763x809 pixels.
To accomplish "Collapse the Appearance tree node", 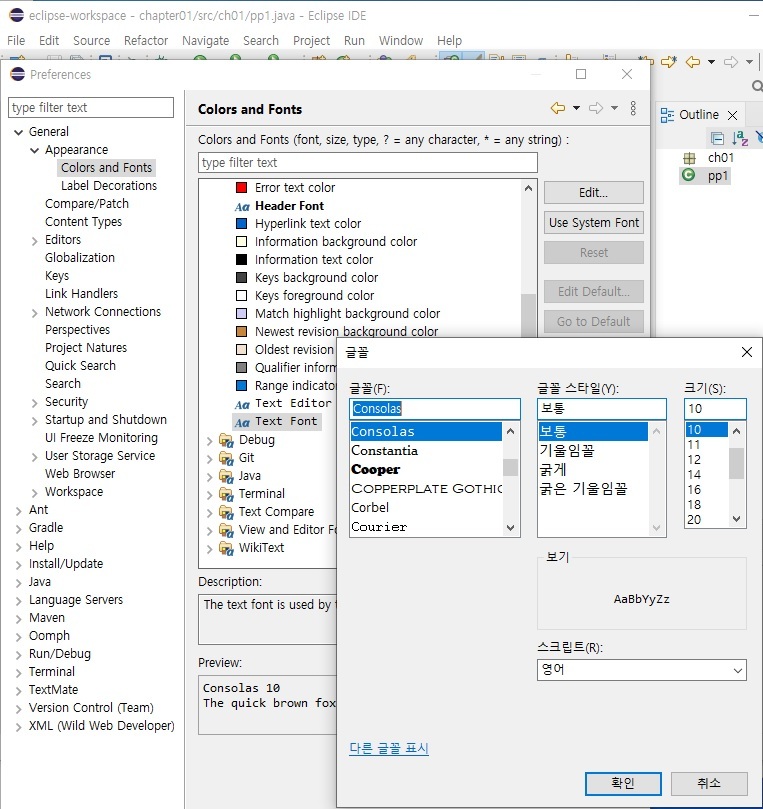I will (x=35, y=150).
